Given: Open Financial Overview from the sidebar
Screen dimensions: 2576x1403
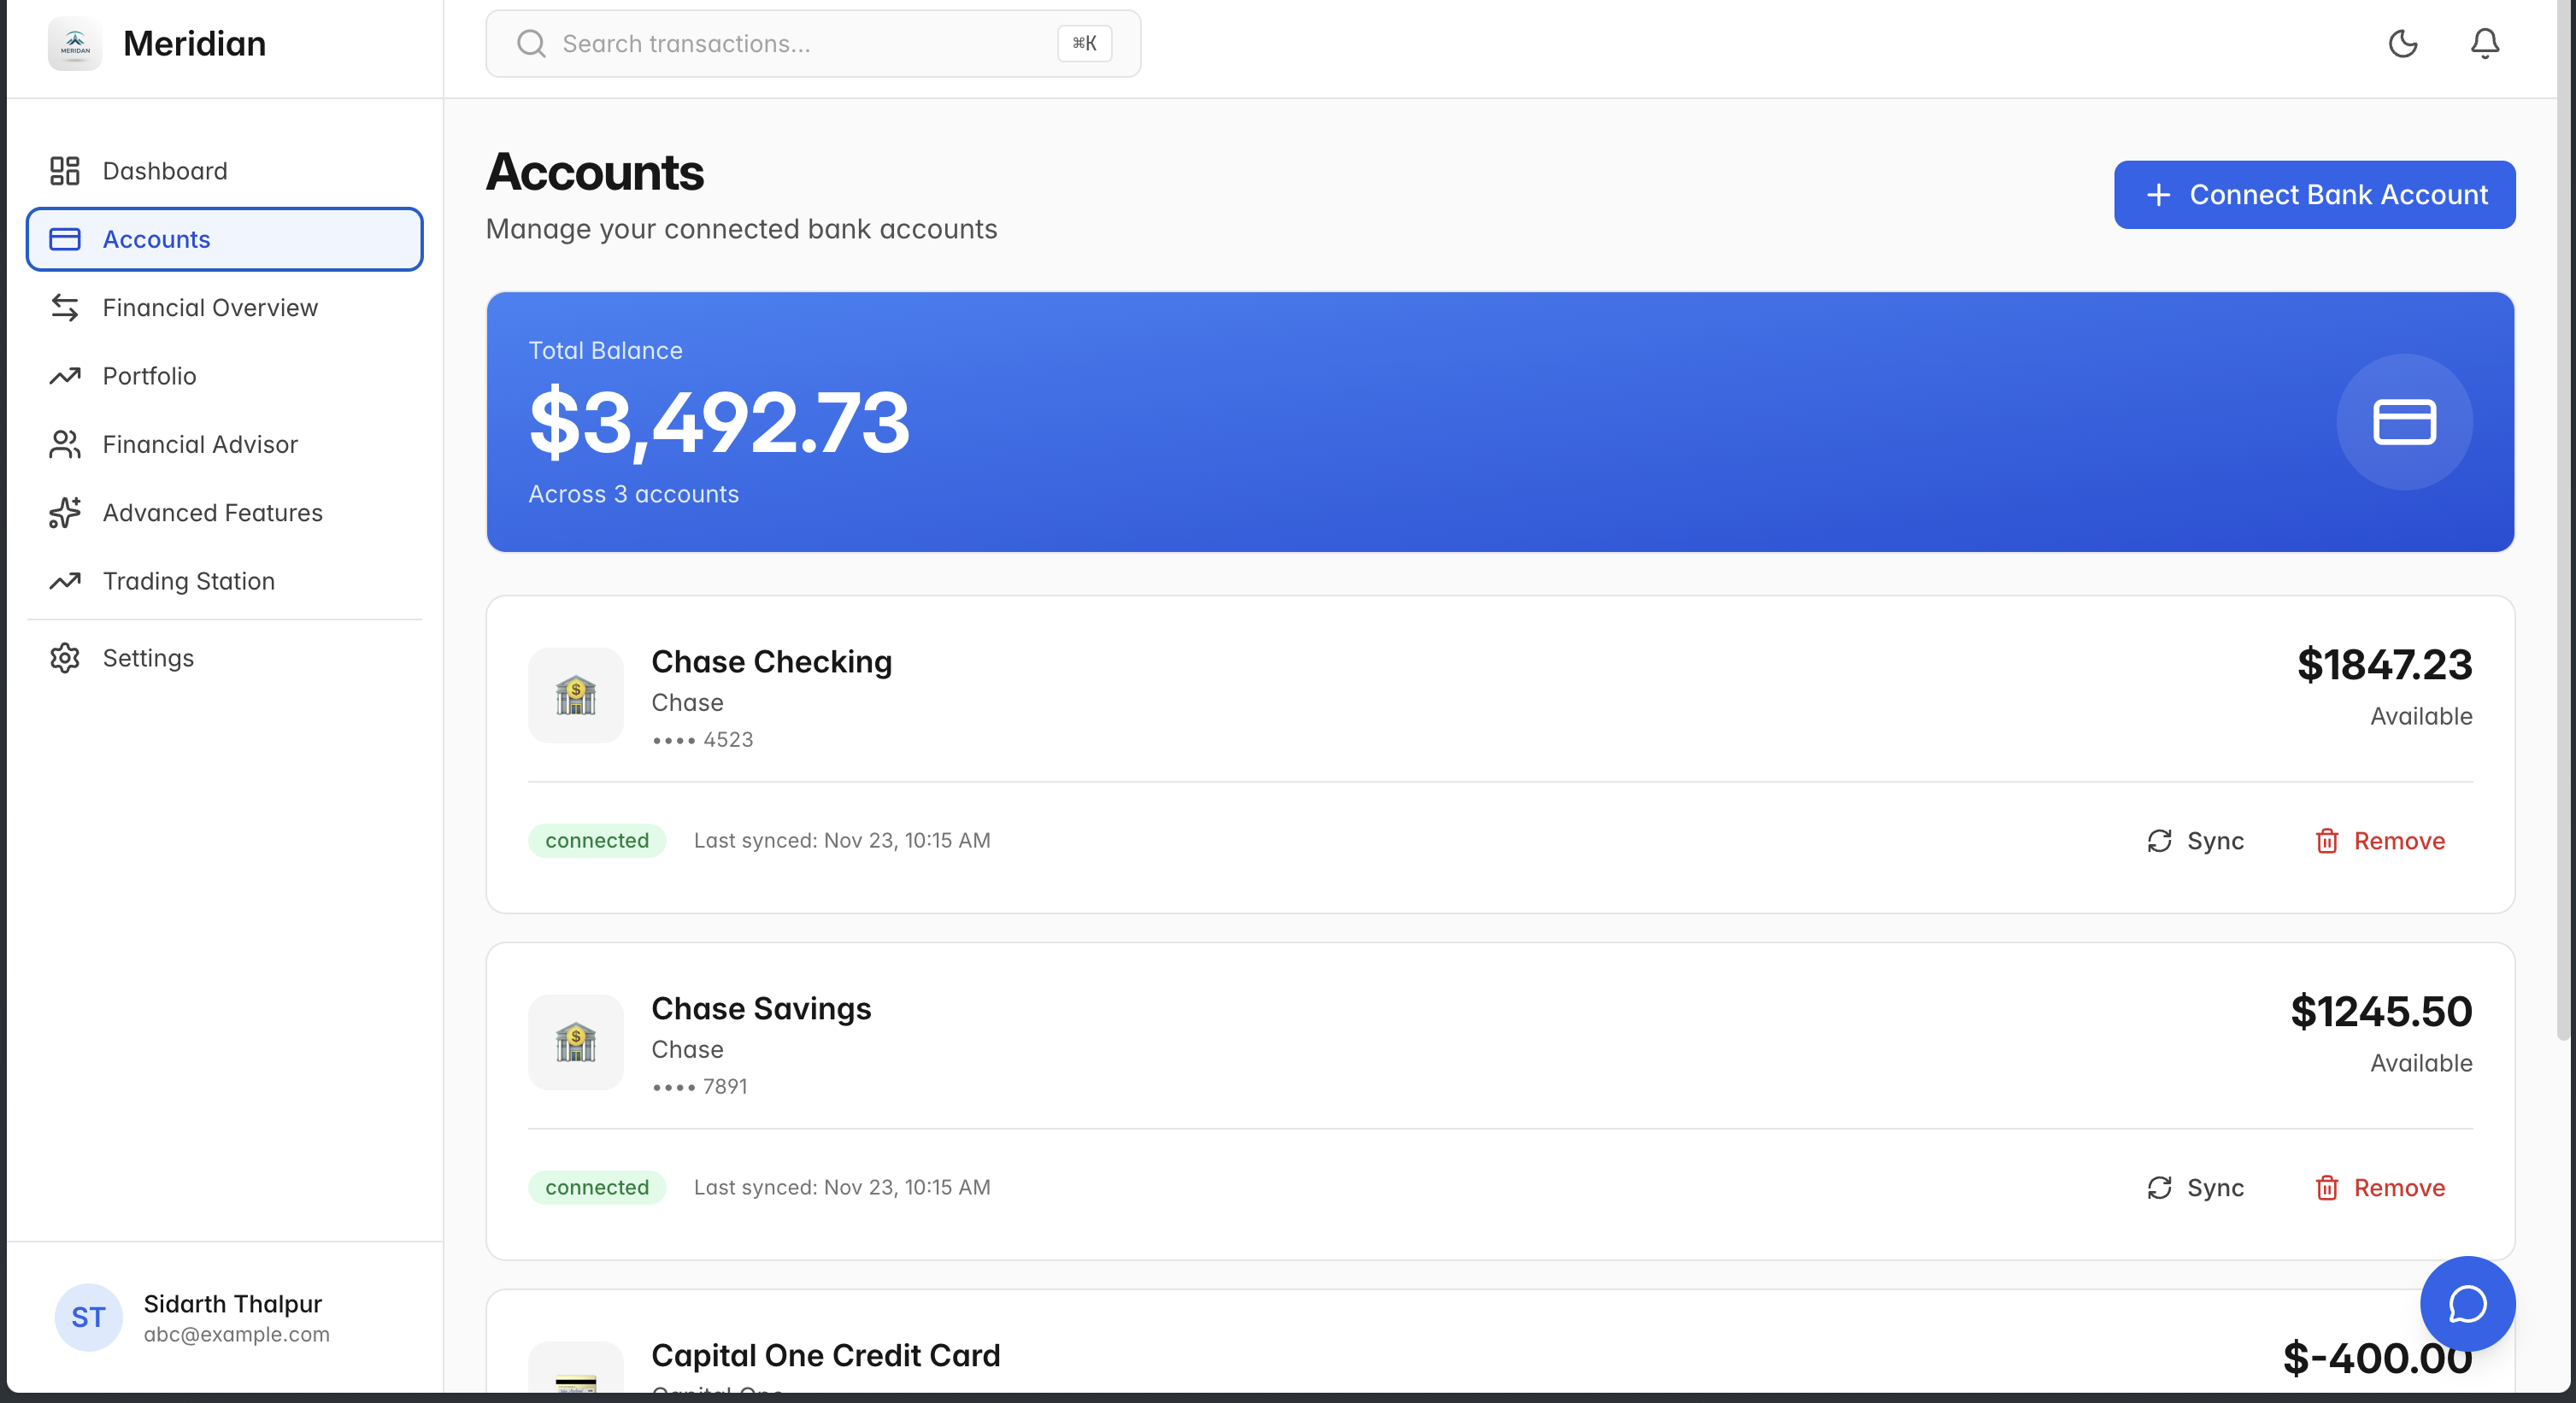Looking at the screenshot, I should click(210, 308).
